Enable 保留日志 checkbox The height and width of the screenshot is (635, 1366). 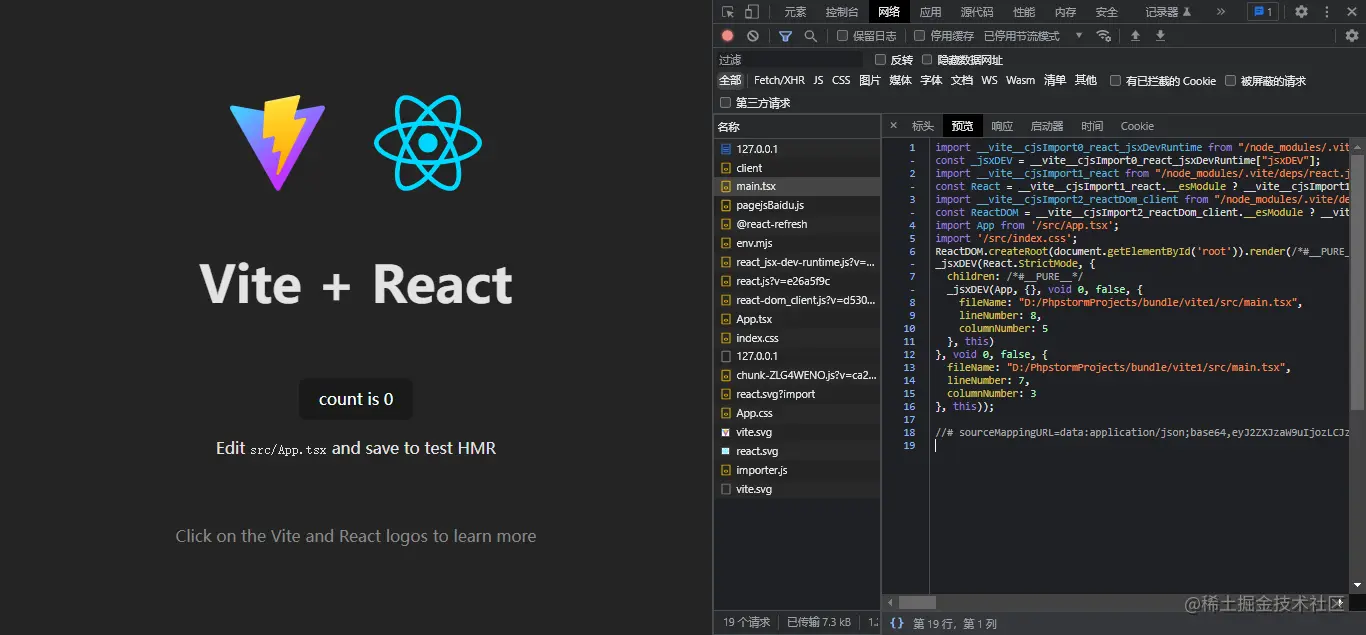843,36
